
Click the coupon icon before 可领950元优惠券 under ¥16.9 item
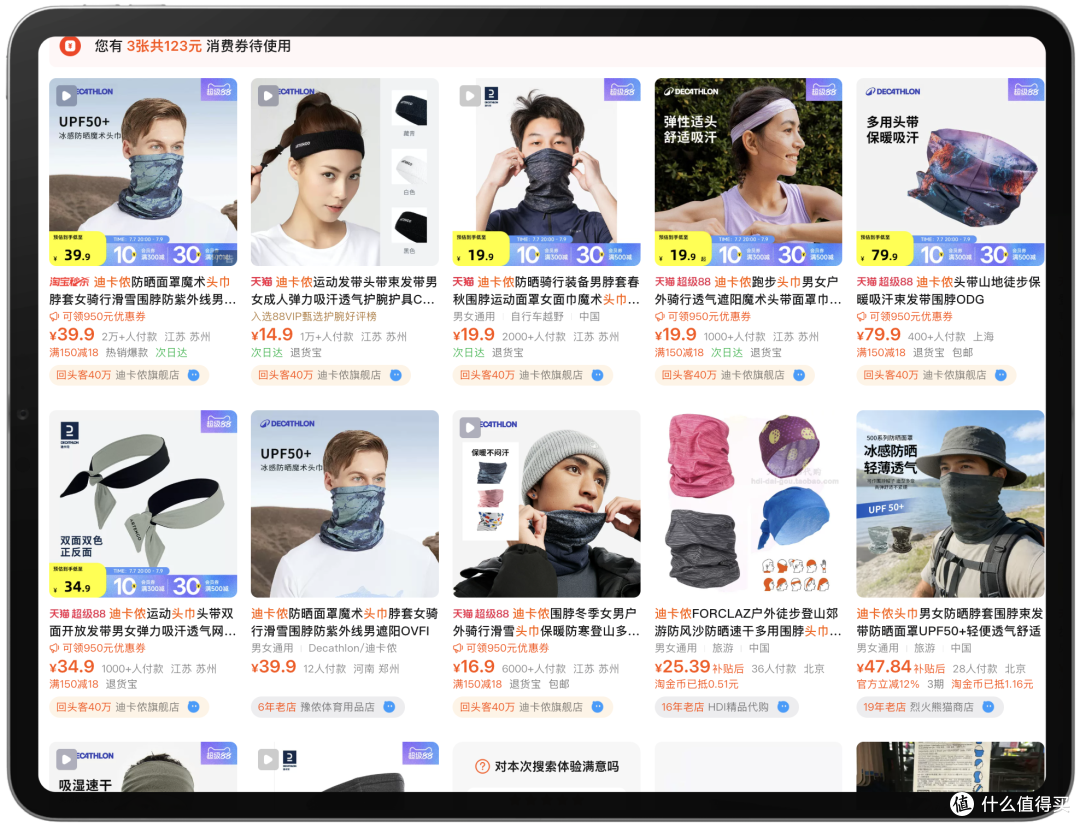(x=457, y=649)
